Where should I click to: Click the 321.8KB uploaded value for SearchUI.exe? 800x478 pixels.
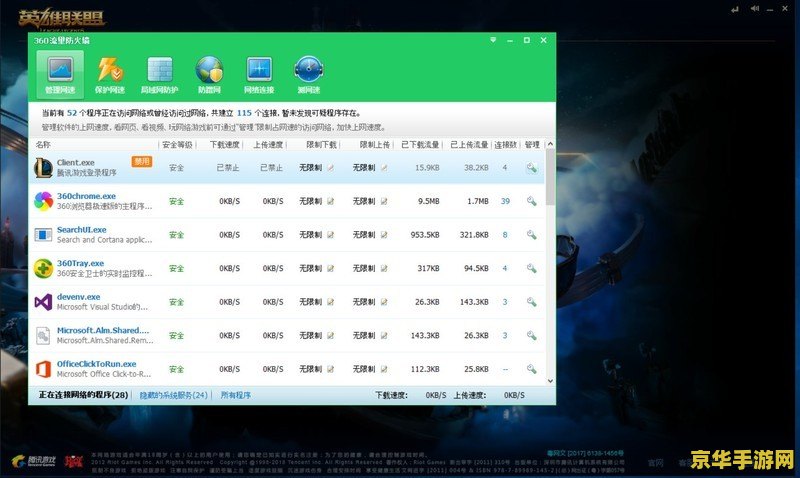474,235
